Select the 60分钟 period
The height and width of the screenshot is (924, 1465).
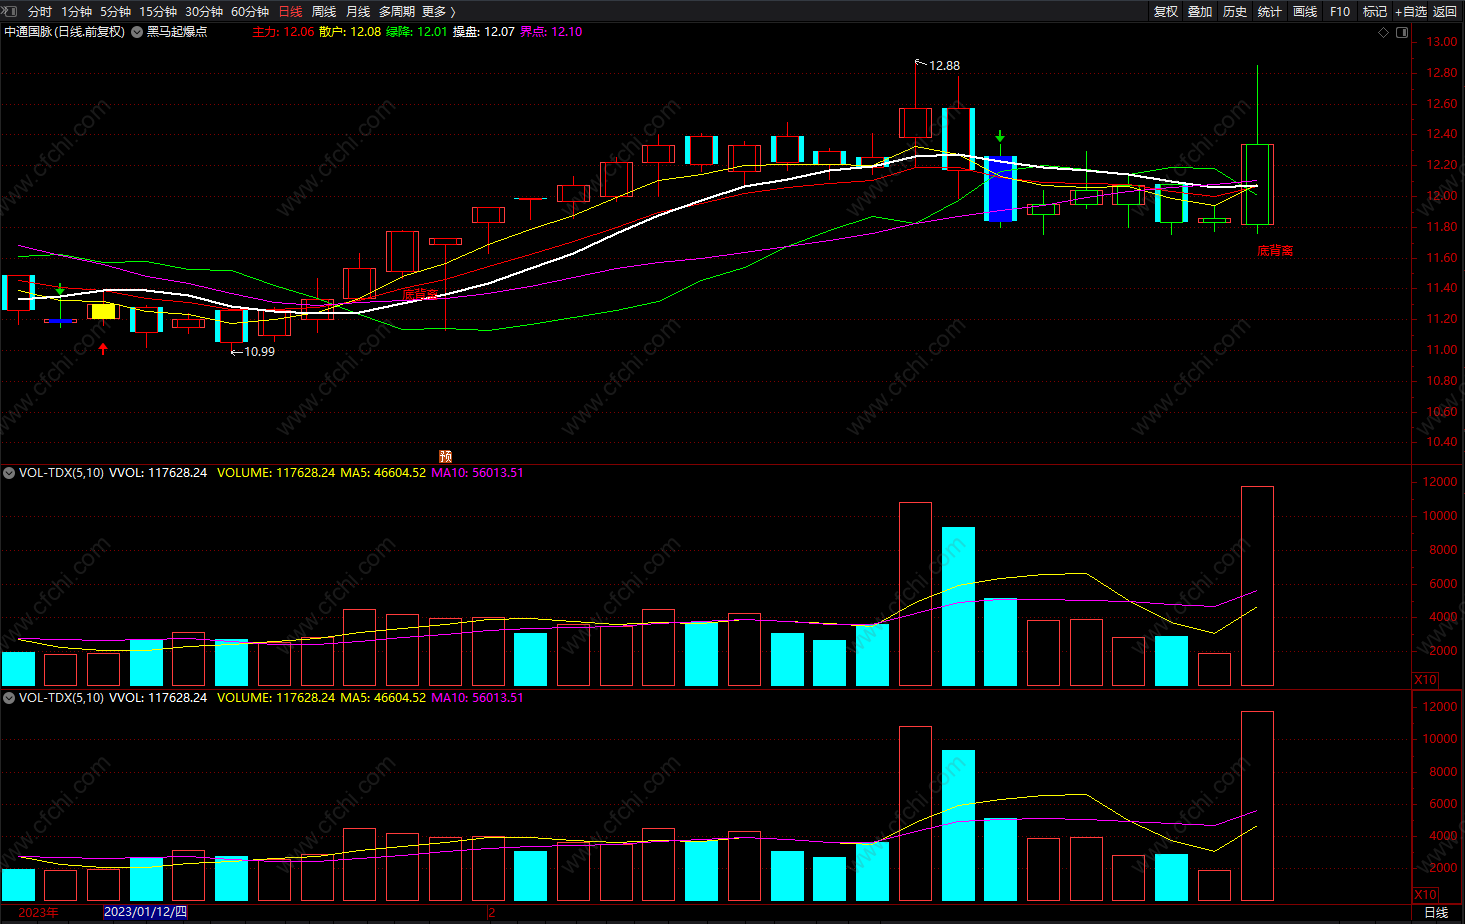pyautogui.click(x=250, y=11)
